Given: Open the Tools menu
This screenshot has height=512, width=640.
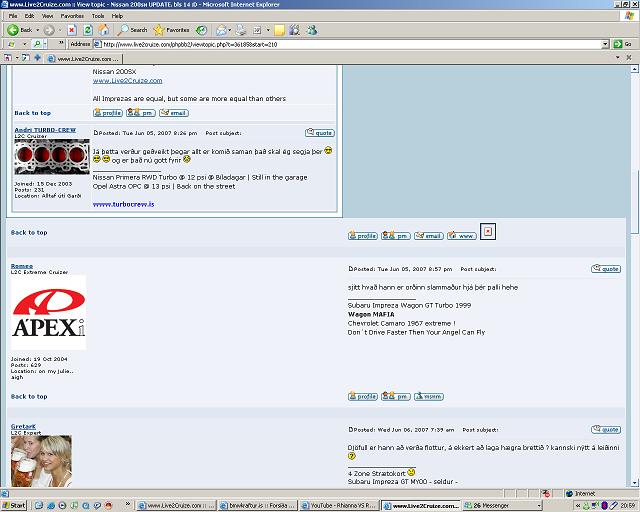Looking at the screenshot, I should point(98,16).
